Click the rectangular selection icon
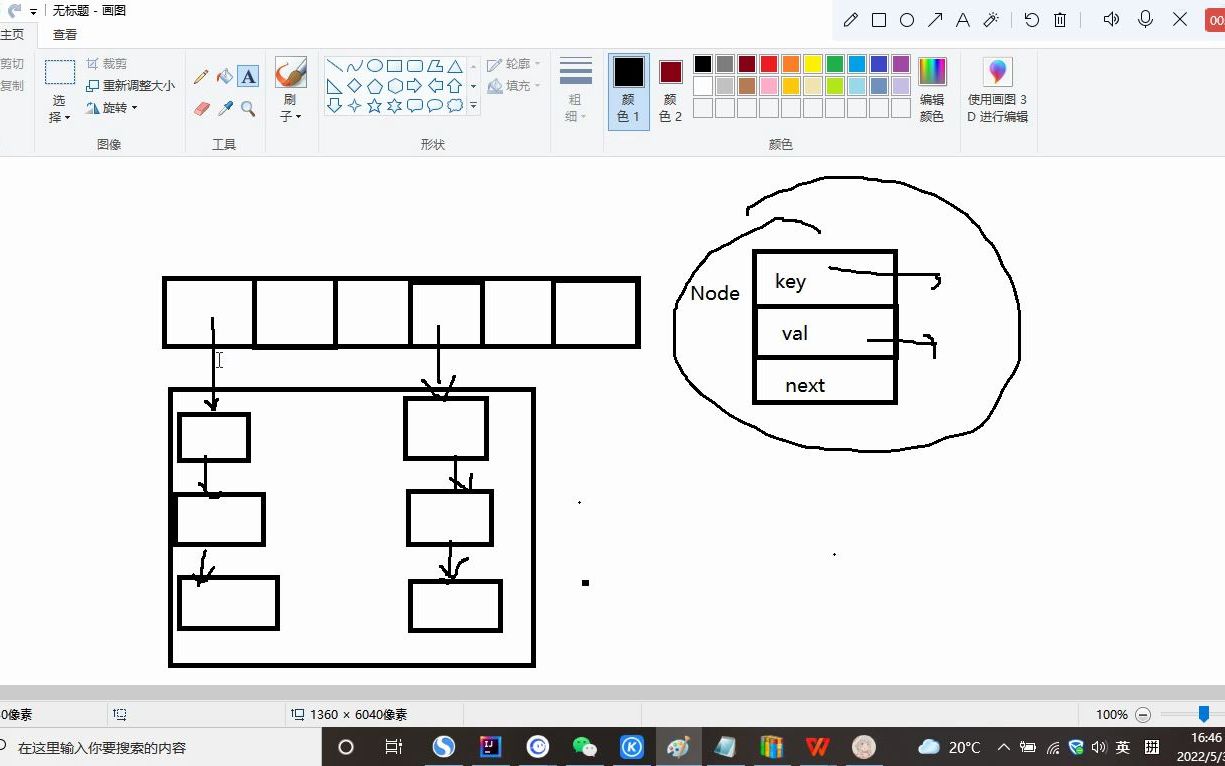The height and width of the screenshot is (766, 1225). tap(60, 72)
